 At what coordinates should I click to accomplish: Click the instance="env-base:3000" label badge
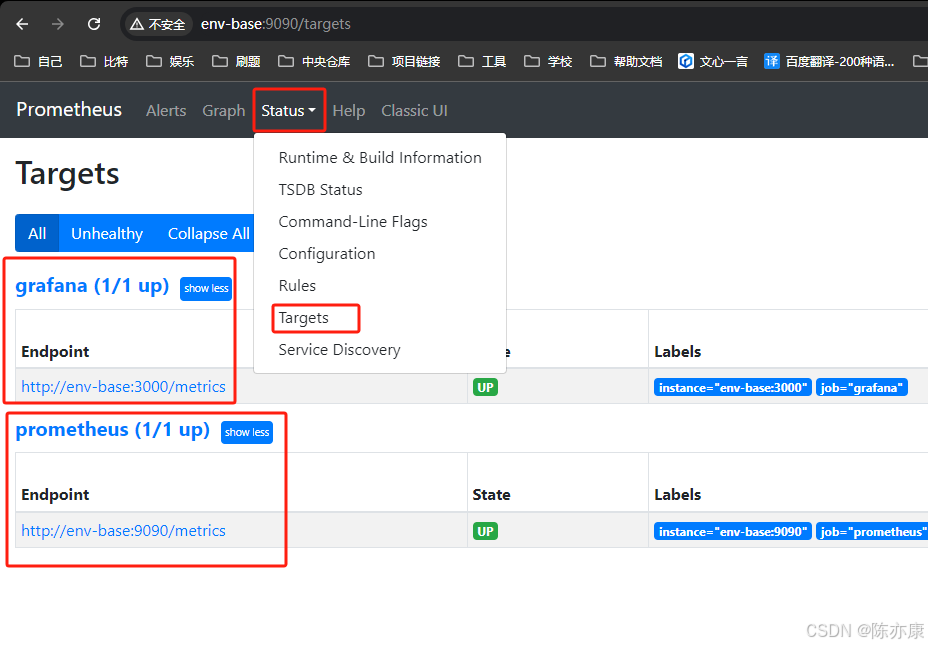733,387
